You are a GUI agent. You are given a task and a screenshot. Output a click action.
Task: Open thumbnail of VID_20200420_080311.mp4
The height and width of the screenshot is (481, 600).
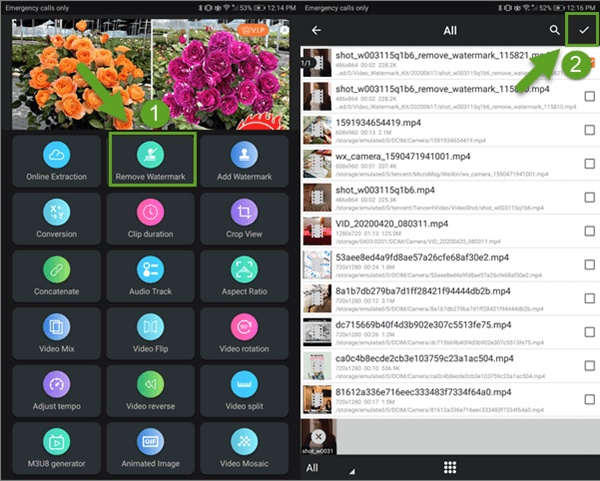(x=317, y=231)
